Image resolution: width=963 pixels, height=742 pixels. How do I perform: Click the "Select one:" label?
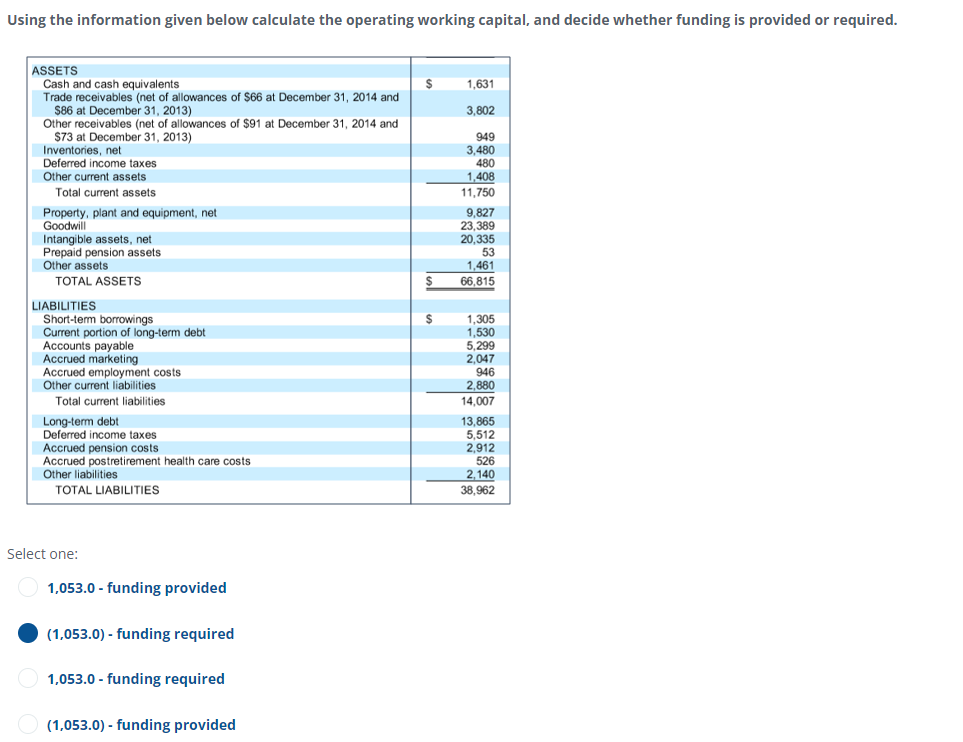point(42,553)
